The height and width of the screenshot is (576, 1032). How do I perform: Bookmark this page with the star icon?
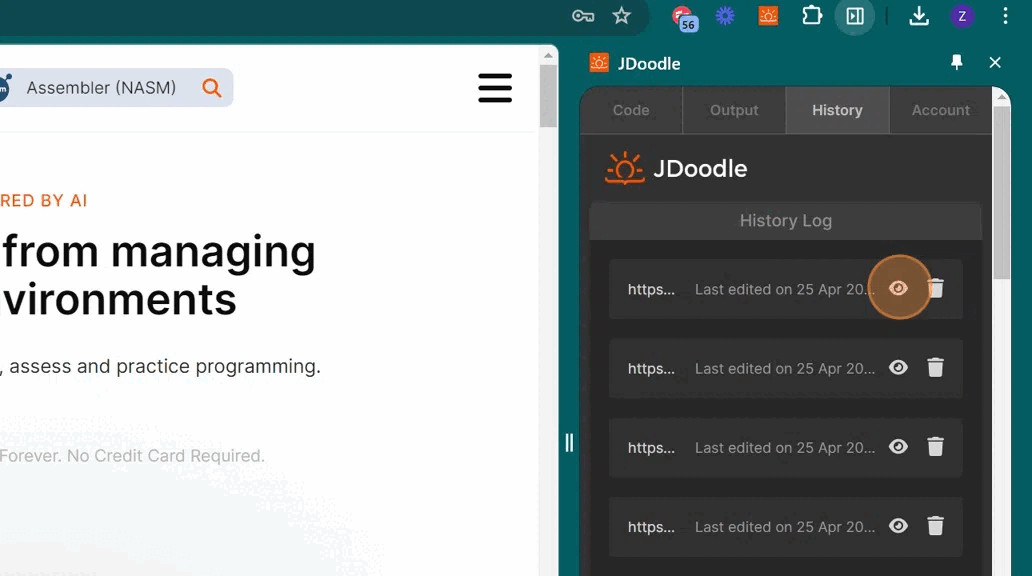[x=622, y=16]
